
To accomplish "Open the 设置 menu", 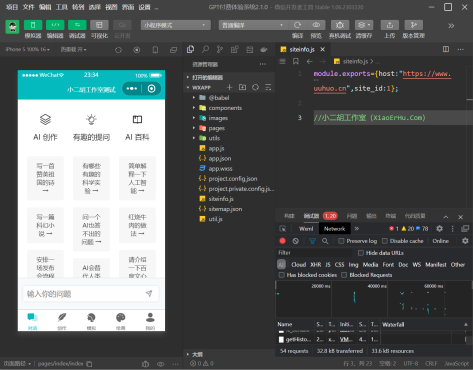I will [x=145, y=7].
